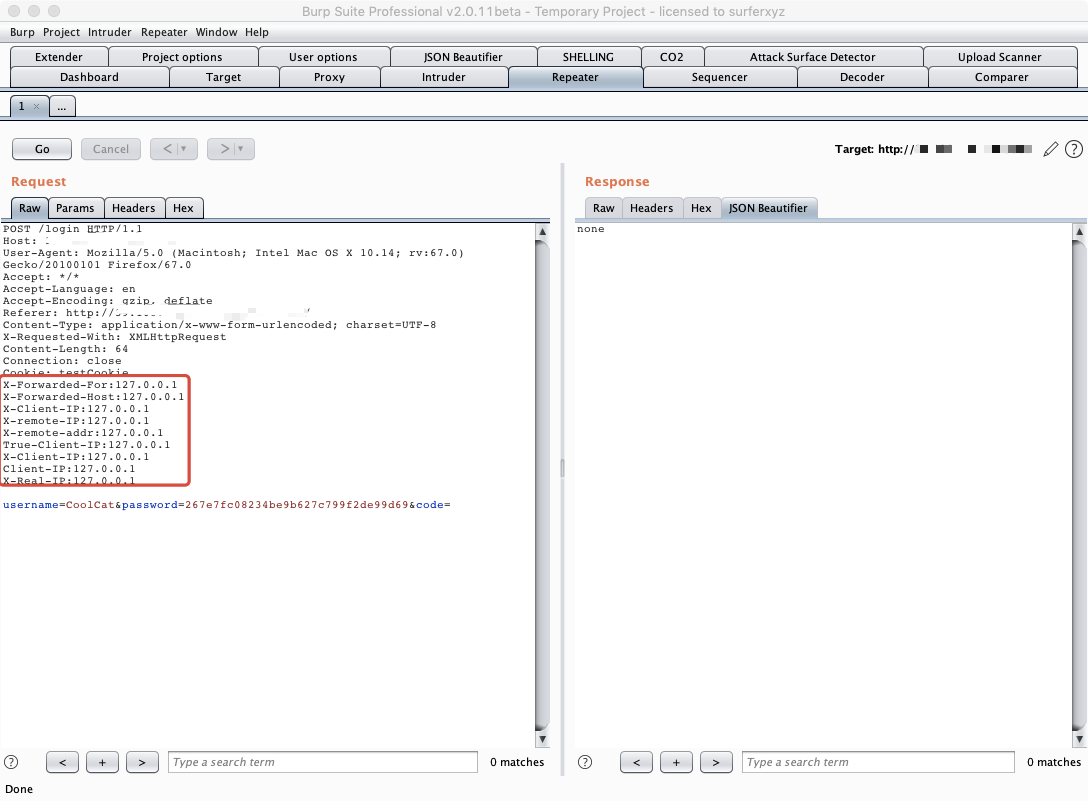Click inside the response search term field
The image size is (1088, 801).
tap(876, 761)
